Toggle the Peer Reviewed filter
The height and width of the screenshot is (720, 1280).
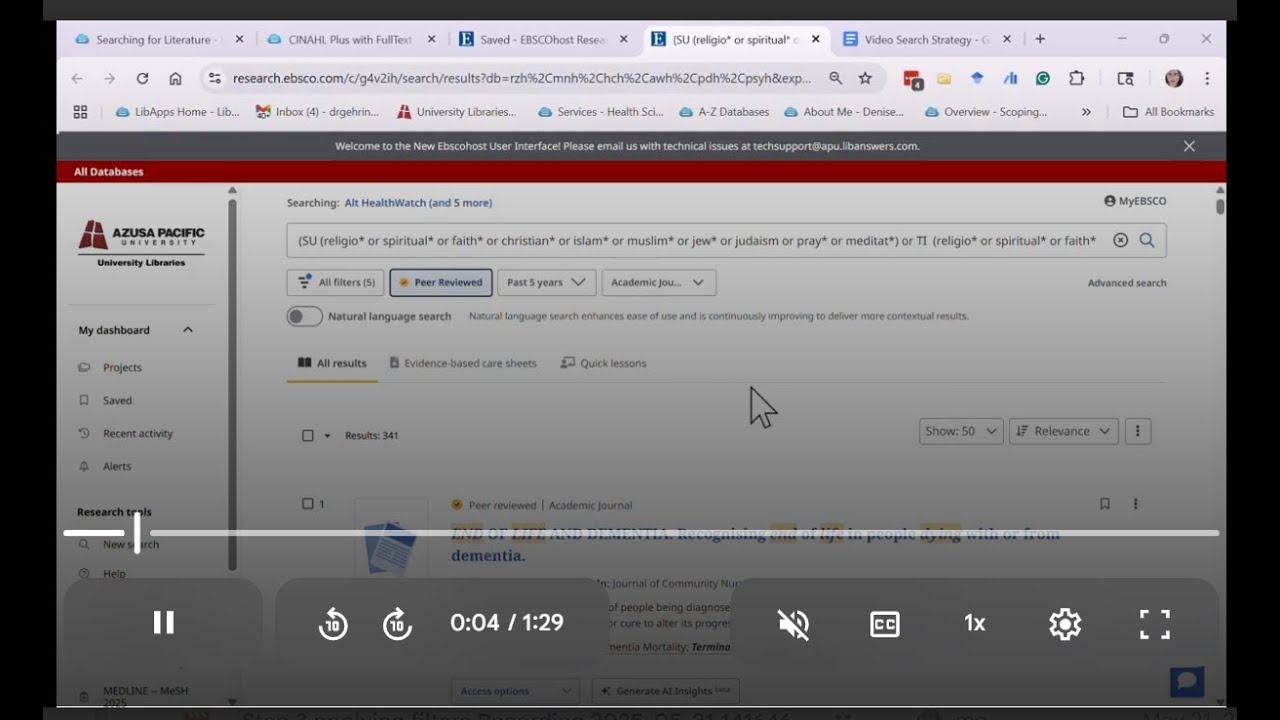(x=441, y=282)
